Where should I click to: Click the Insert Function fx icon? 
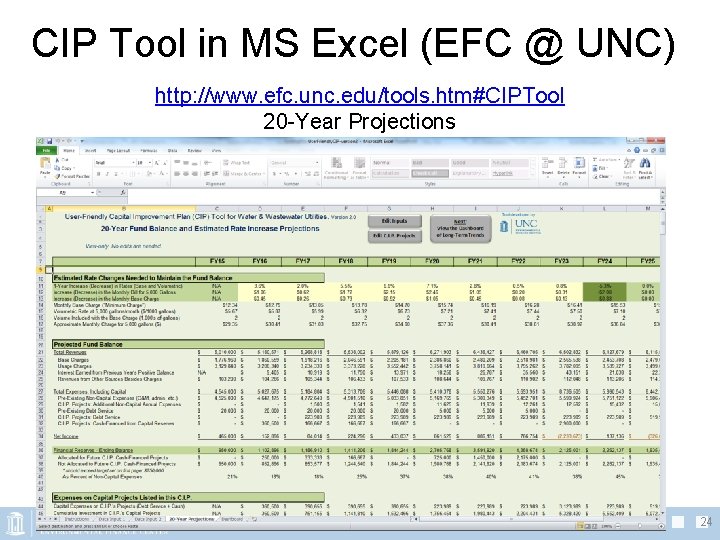(x=123, y=192)
